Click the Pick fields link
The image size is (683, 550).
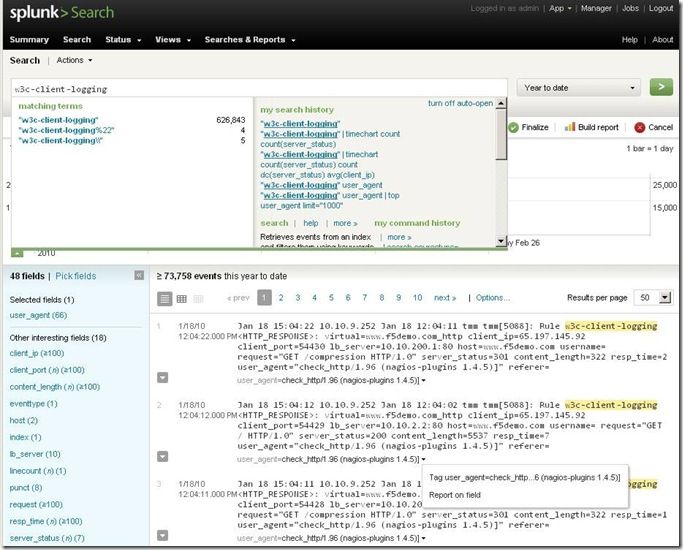(76, 276)
